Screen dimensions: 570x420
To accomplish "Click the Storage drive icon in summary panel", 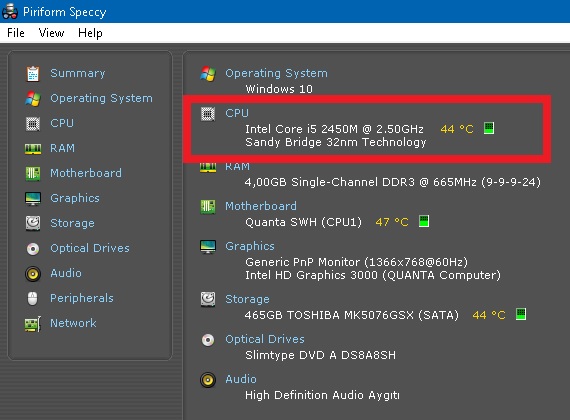I will [208, 299].
